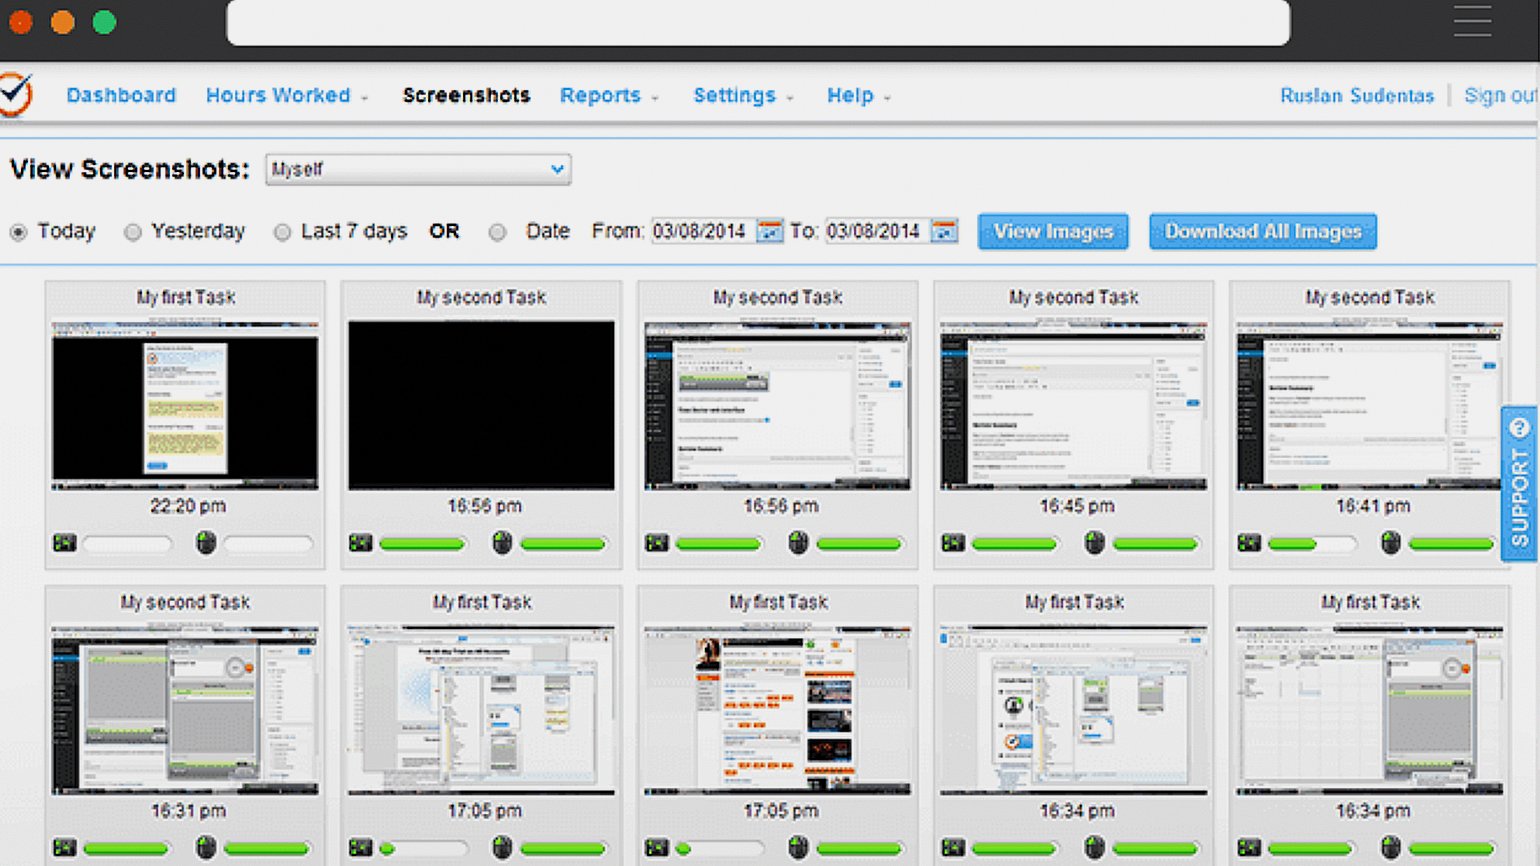
Task: Open the Myself user dropdown
Action: pos(418,170)
